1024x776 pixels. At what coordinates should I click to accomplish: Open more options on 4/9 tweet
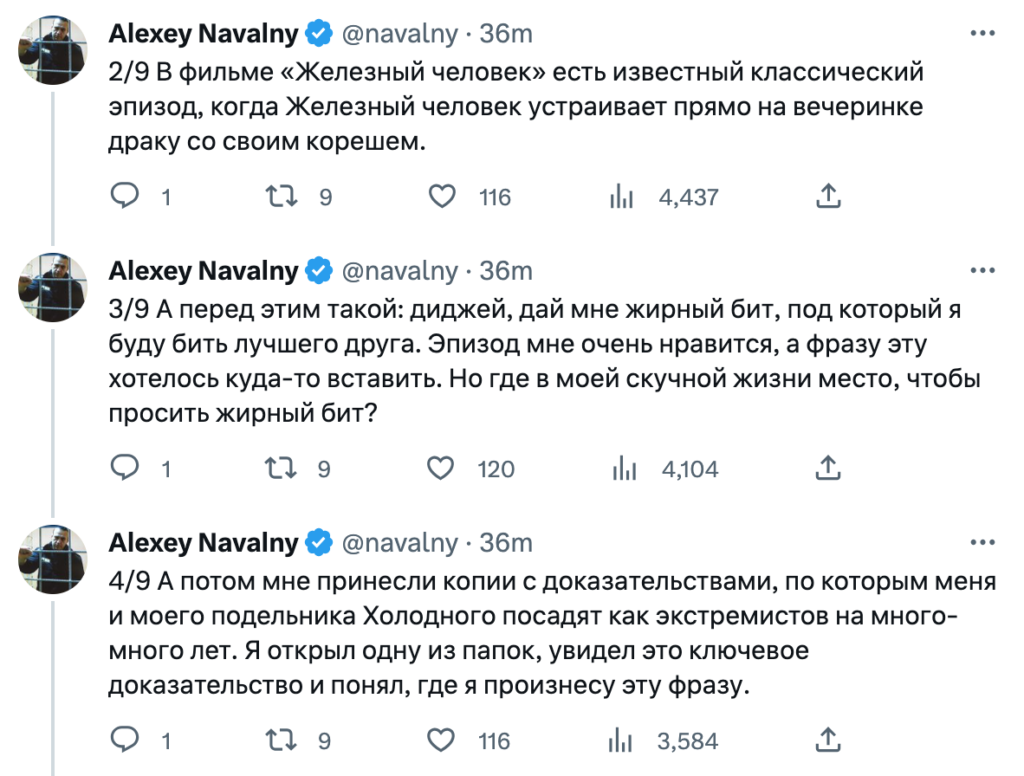tap(983, 543)
